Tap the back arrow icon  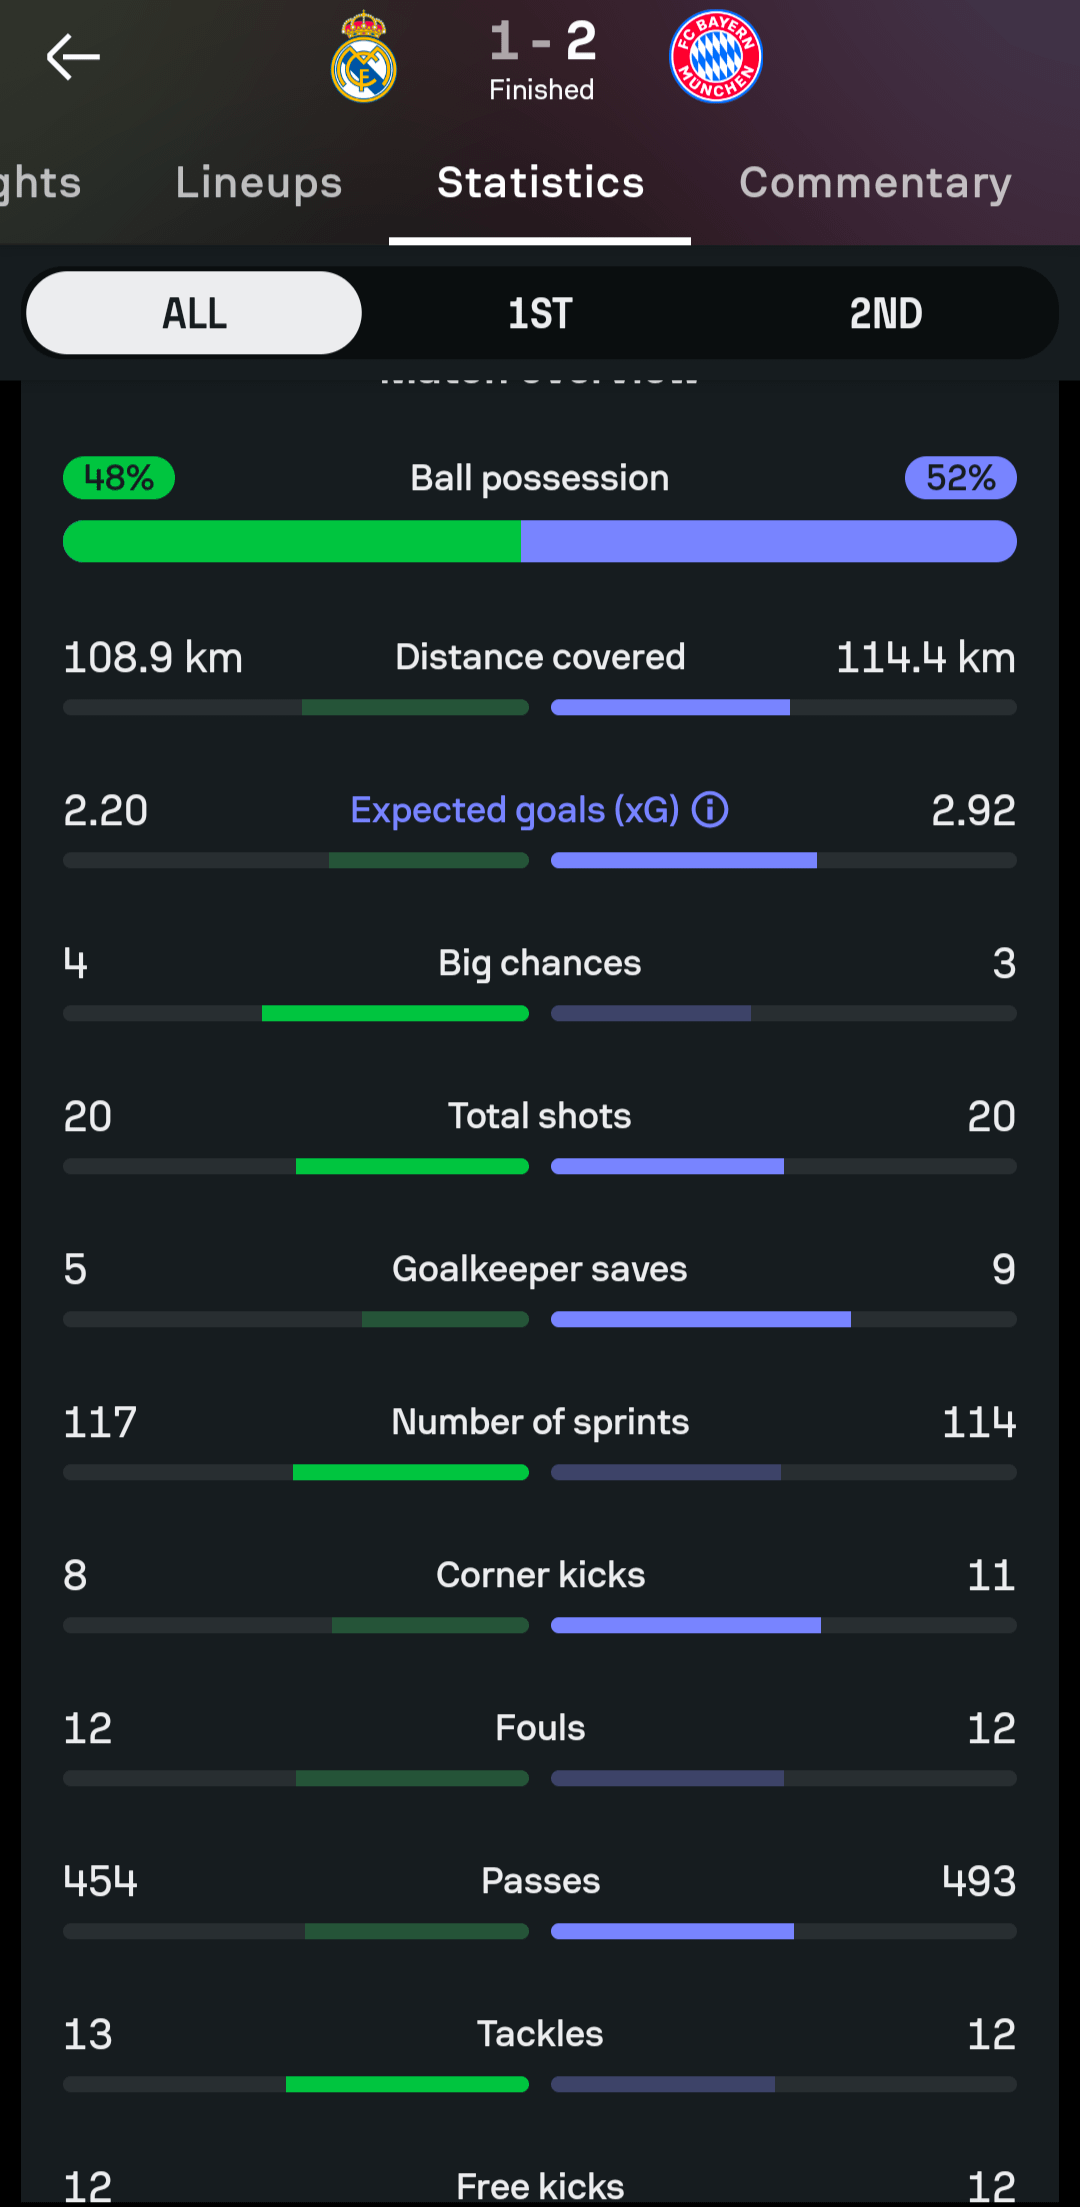pyautogui.click(x=73, y=57)
